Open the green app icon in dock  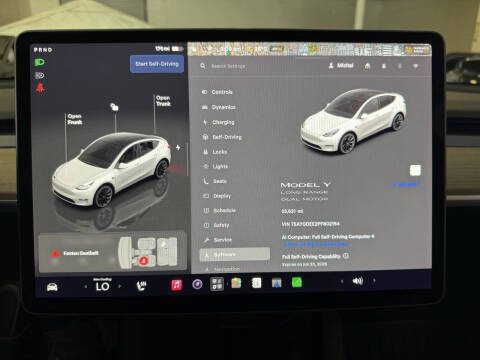click(297, 282)
